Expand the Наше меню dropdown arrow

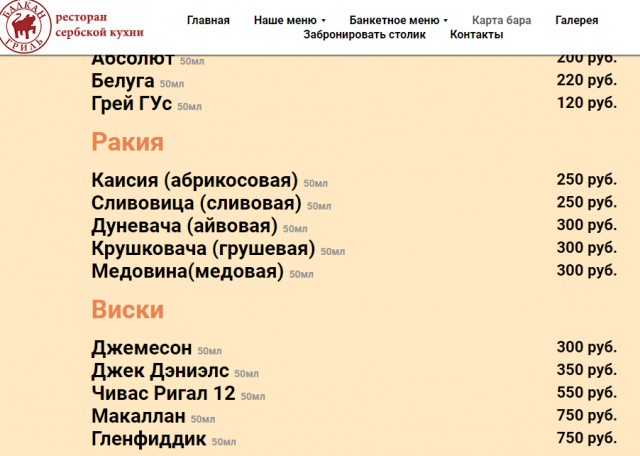coord(323,20)
